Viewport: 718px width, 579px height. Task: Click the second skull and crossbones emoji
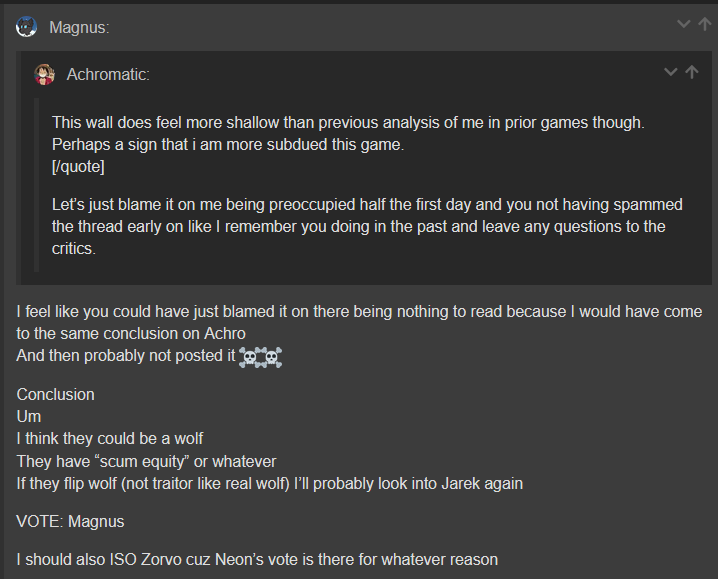coord(272,357)
